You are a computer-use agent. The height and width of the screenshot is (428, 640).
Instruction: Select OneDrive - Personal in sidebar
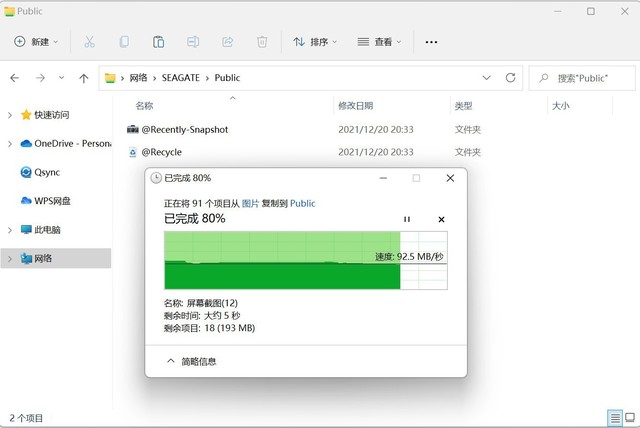(x=65, y=144)
